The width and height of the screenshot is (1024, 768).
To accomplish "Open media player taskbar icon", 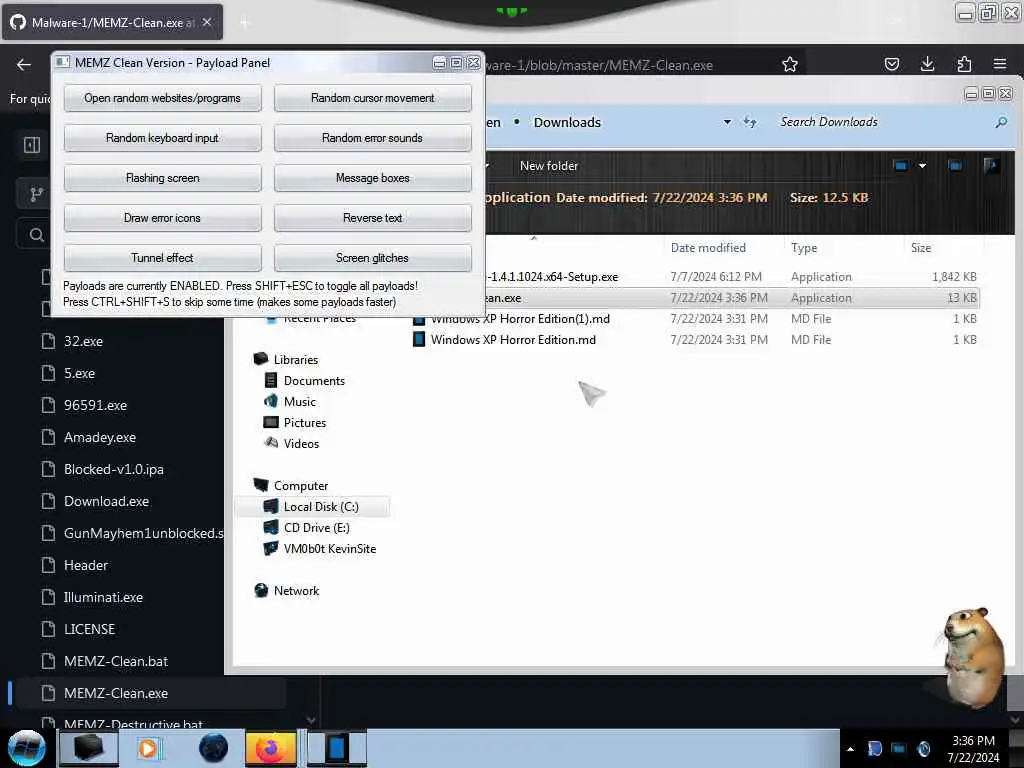I will (x=148, y=748).
